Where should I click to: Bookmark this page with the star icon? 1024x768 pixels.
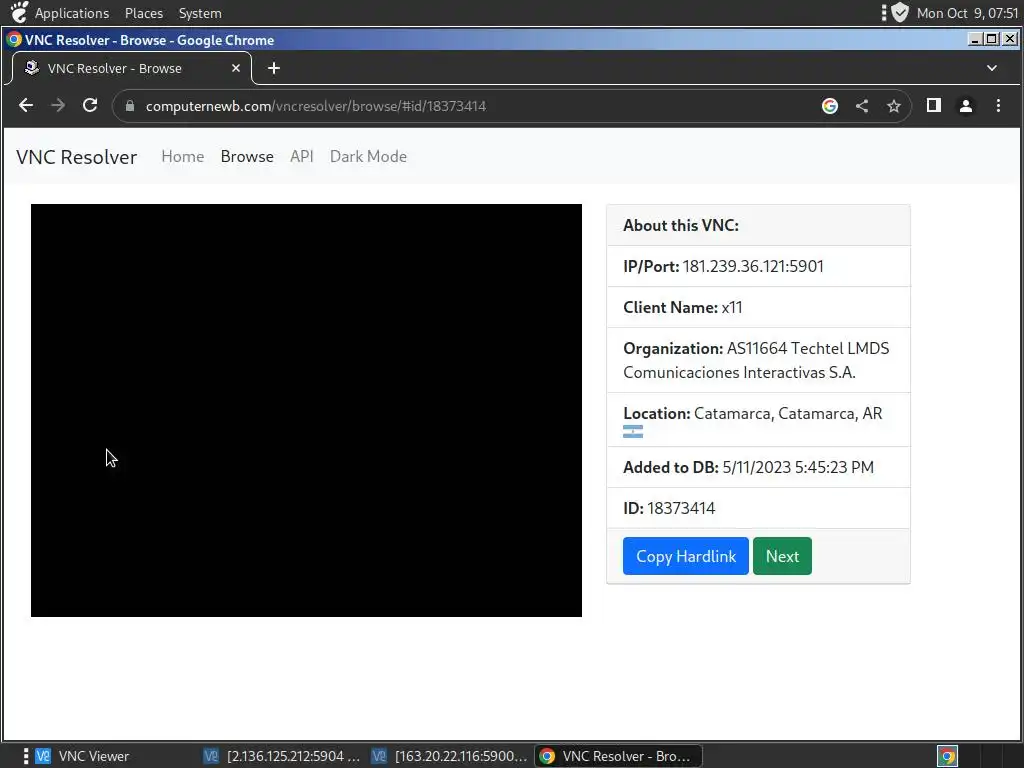click(x=894, y=106)
